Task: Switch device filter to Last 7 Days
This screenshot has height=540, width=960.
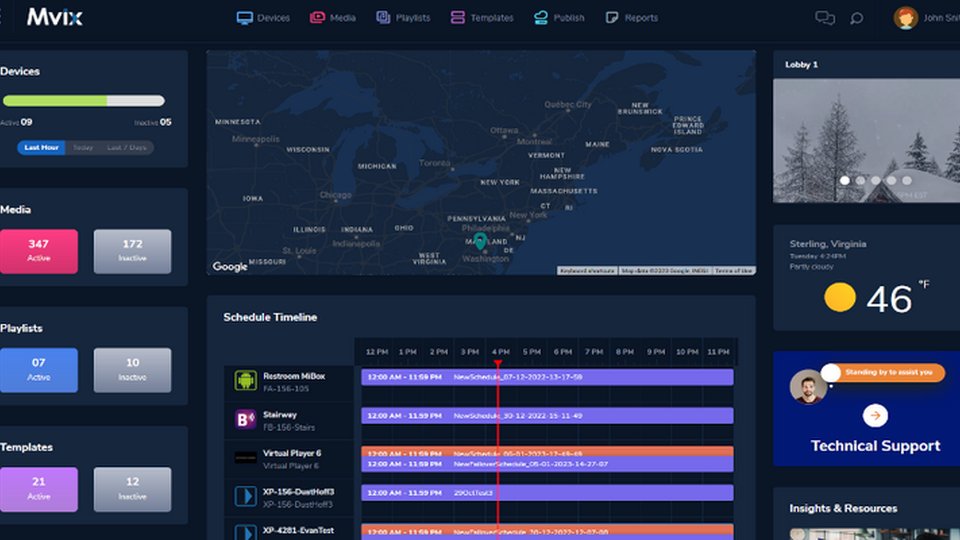Action: point(127,147)
